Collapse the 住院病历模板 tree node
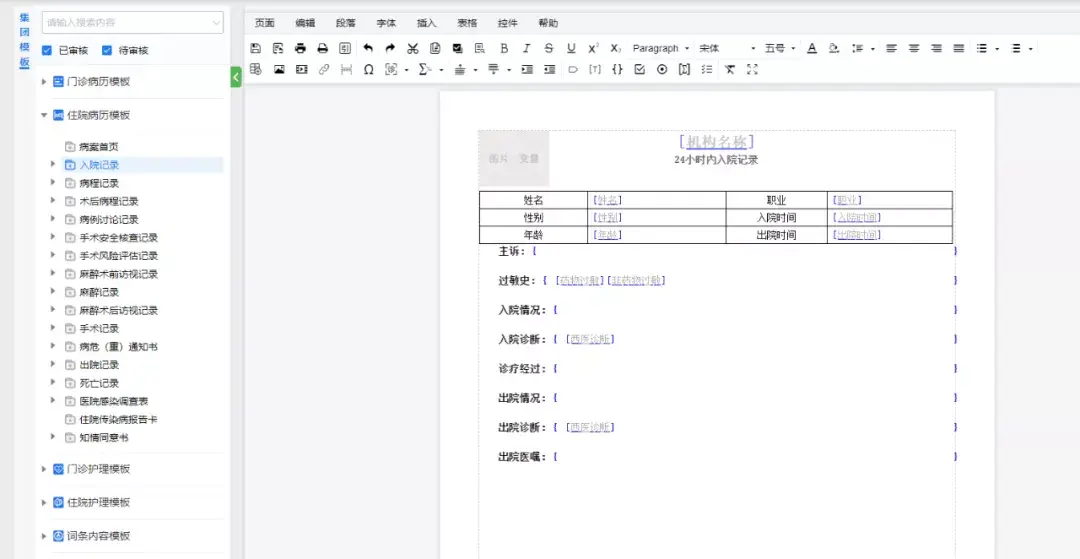 (x=44, y=115)
